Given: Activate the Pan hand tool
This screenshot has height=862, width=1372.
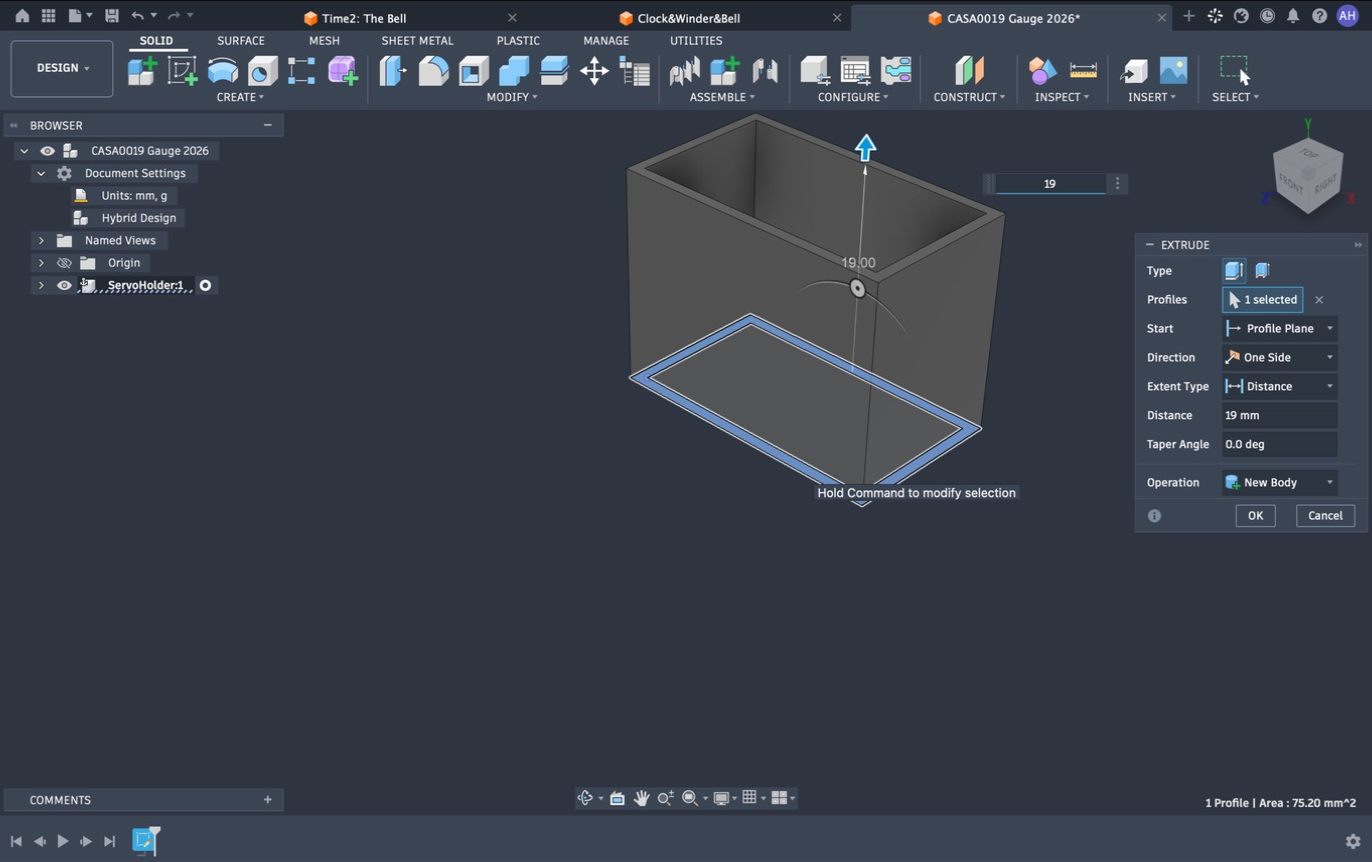Looking at the screenshot, I should (641, 798).
